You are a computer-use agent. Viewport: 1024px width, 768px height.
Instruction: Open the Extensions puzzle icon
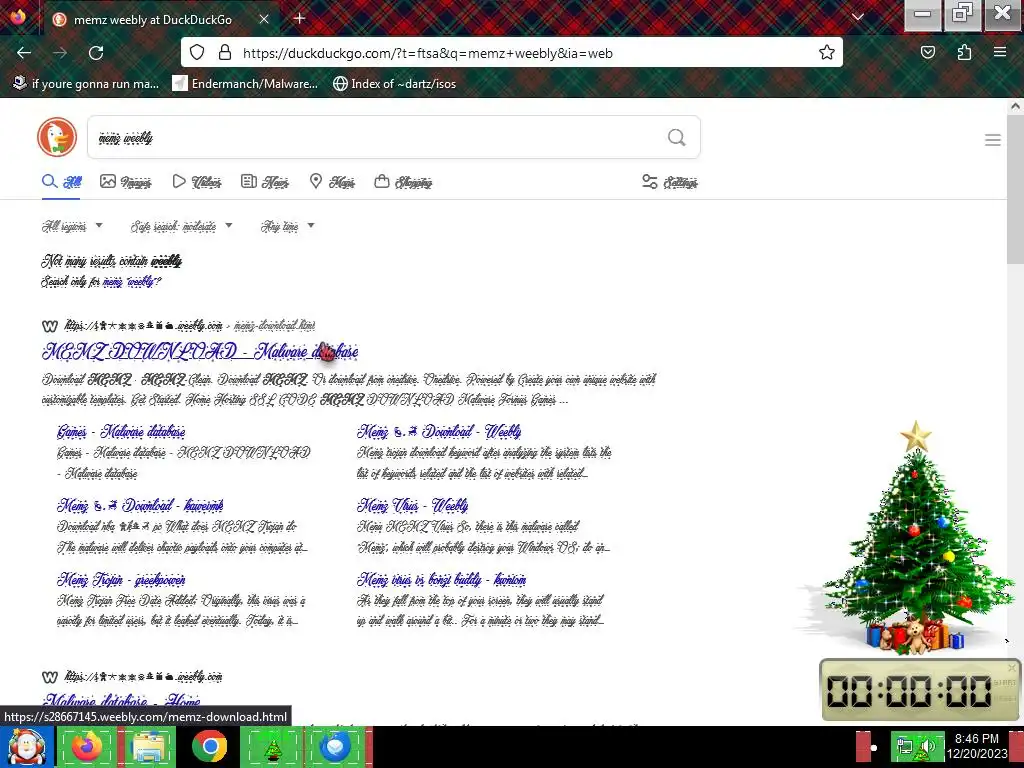(x=965, y=53)
